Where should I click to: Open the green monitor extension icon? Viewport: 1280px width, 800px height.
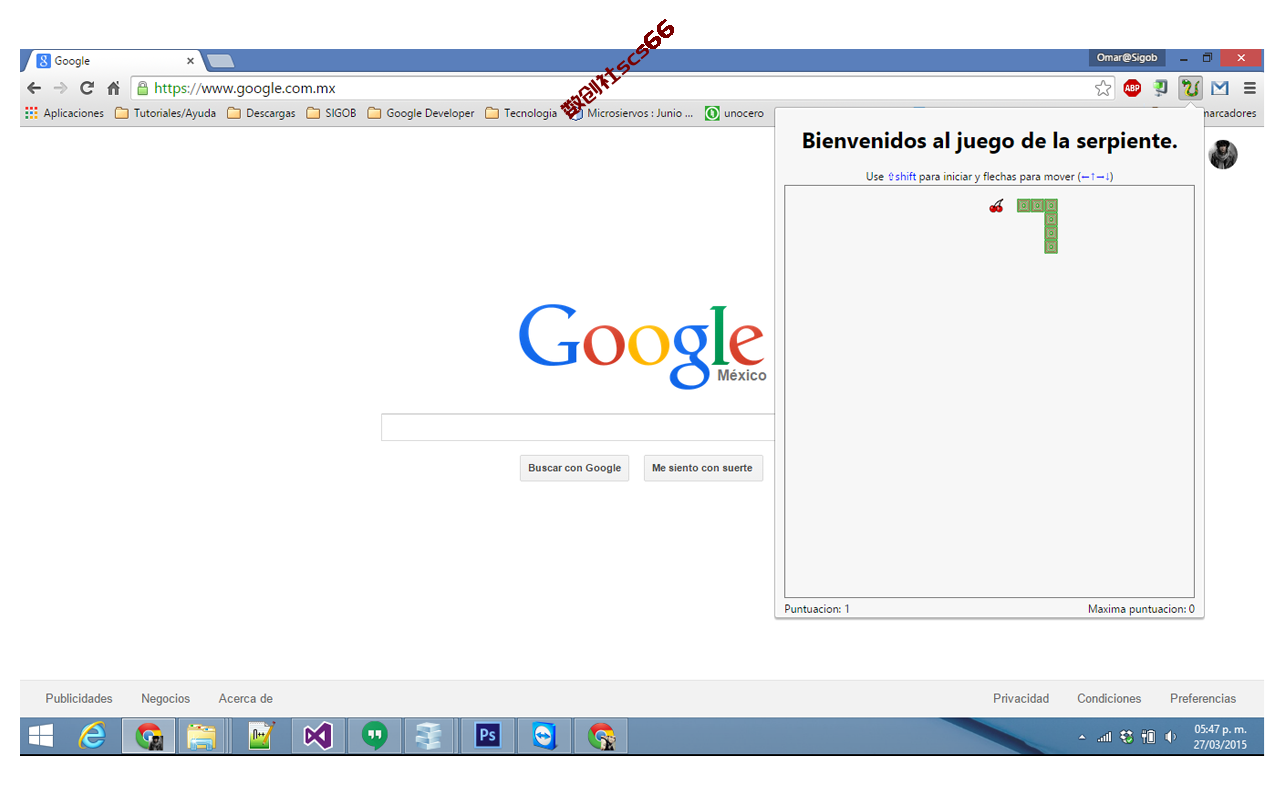[x=1161, y=88]
